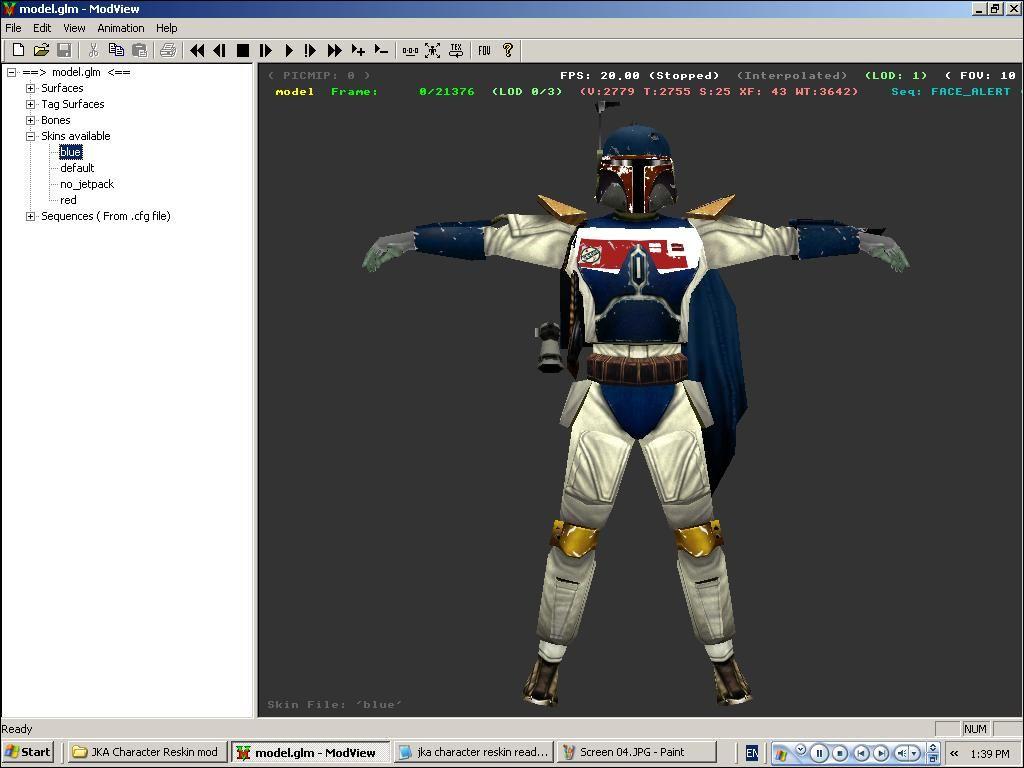Stop the animation playback

tap(242, 50)
